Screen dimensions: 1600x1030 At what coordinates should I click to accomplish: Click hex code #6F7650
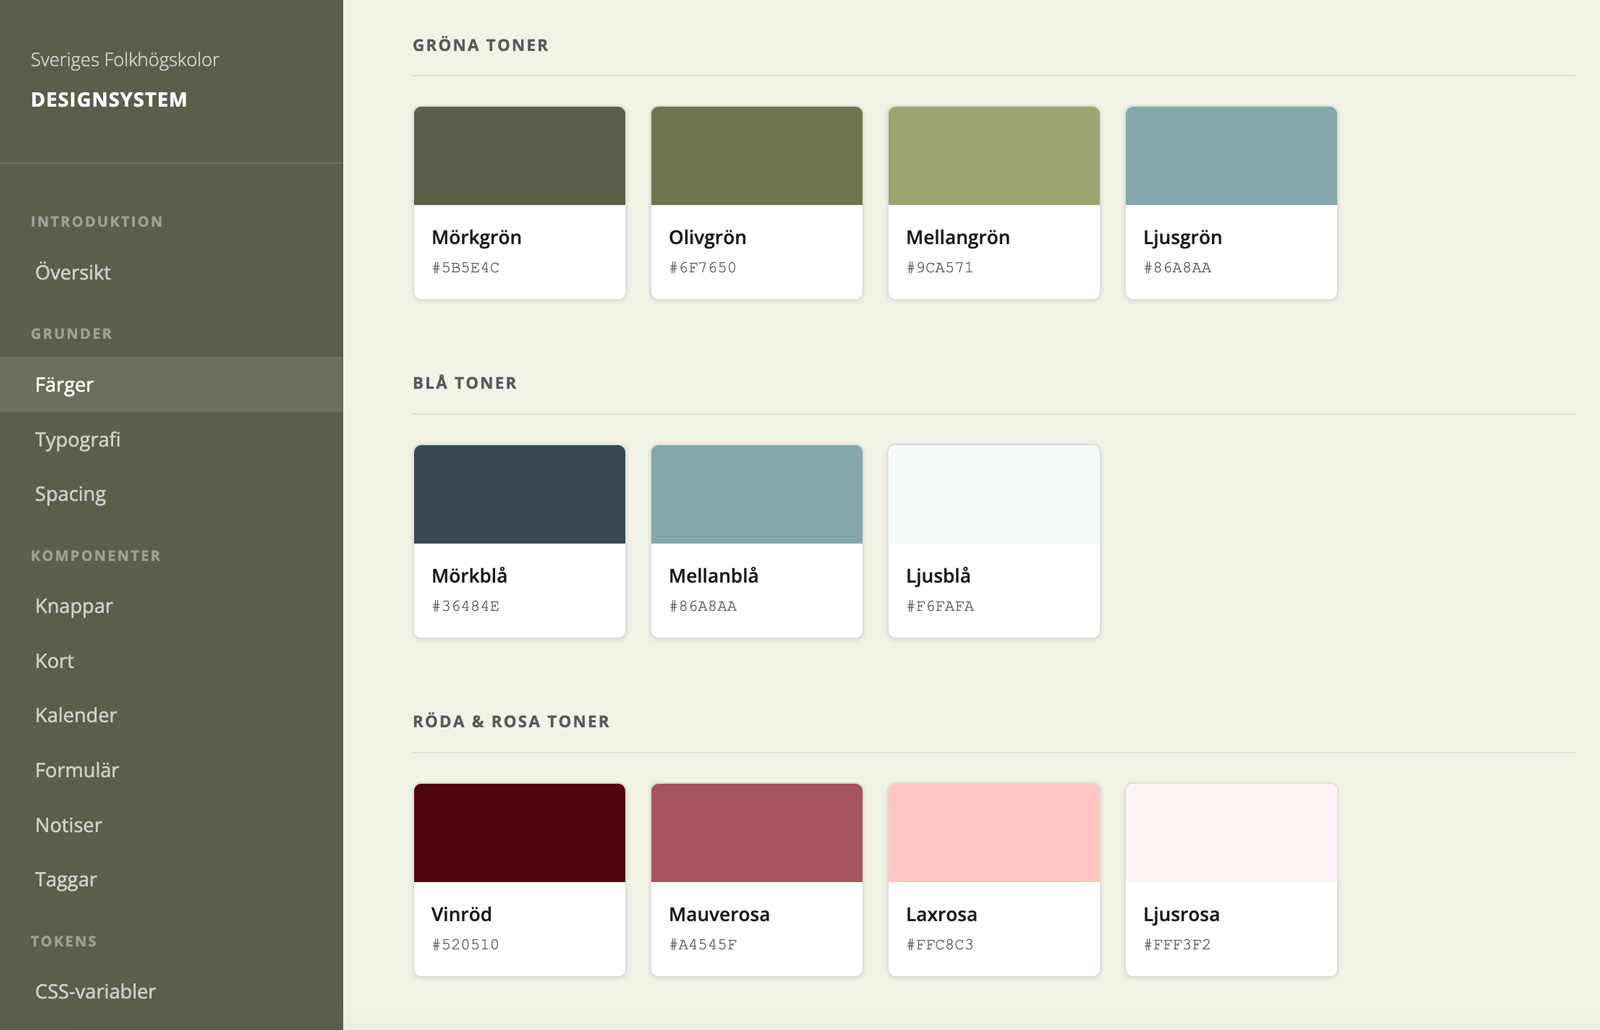tap(703, 268)
